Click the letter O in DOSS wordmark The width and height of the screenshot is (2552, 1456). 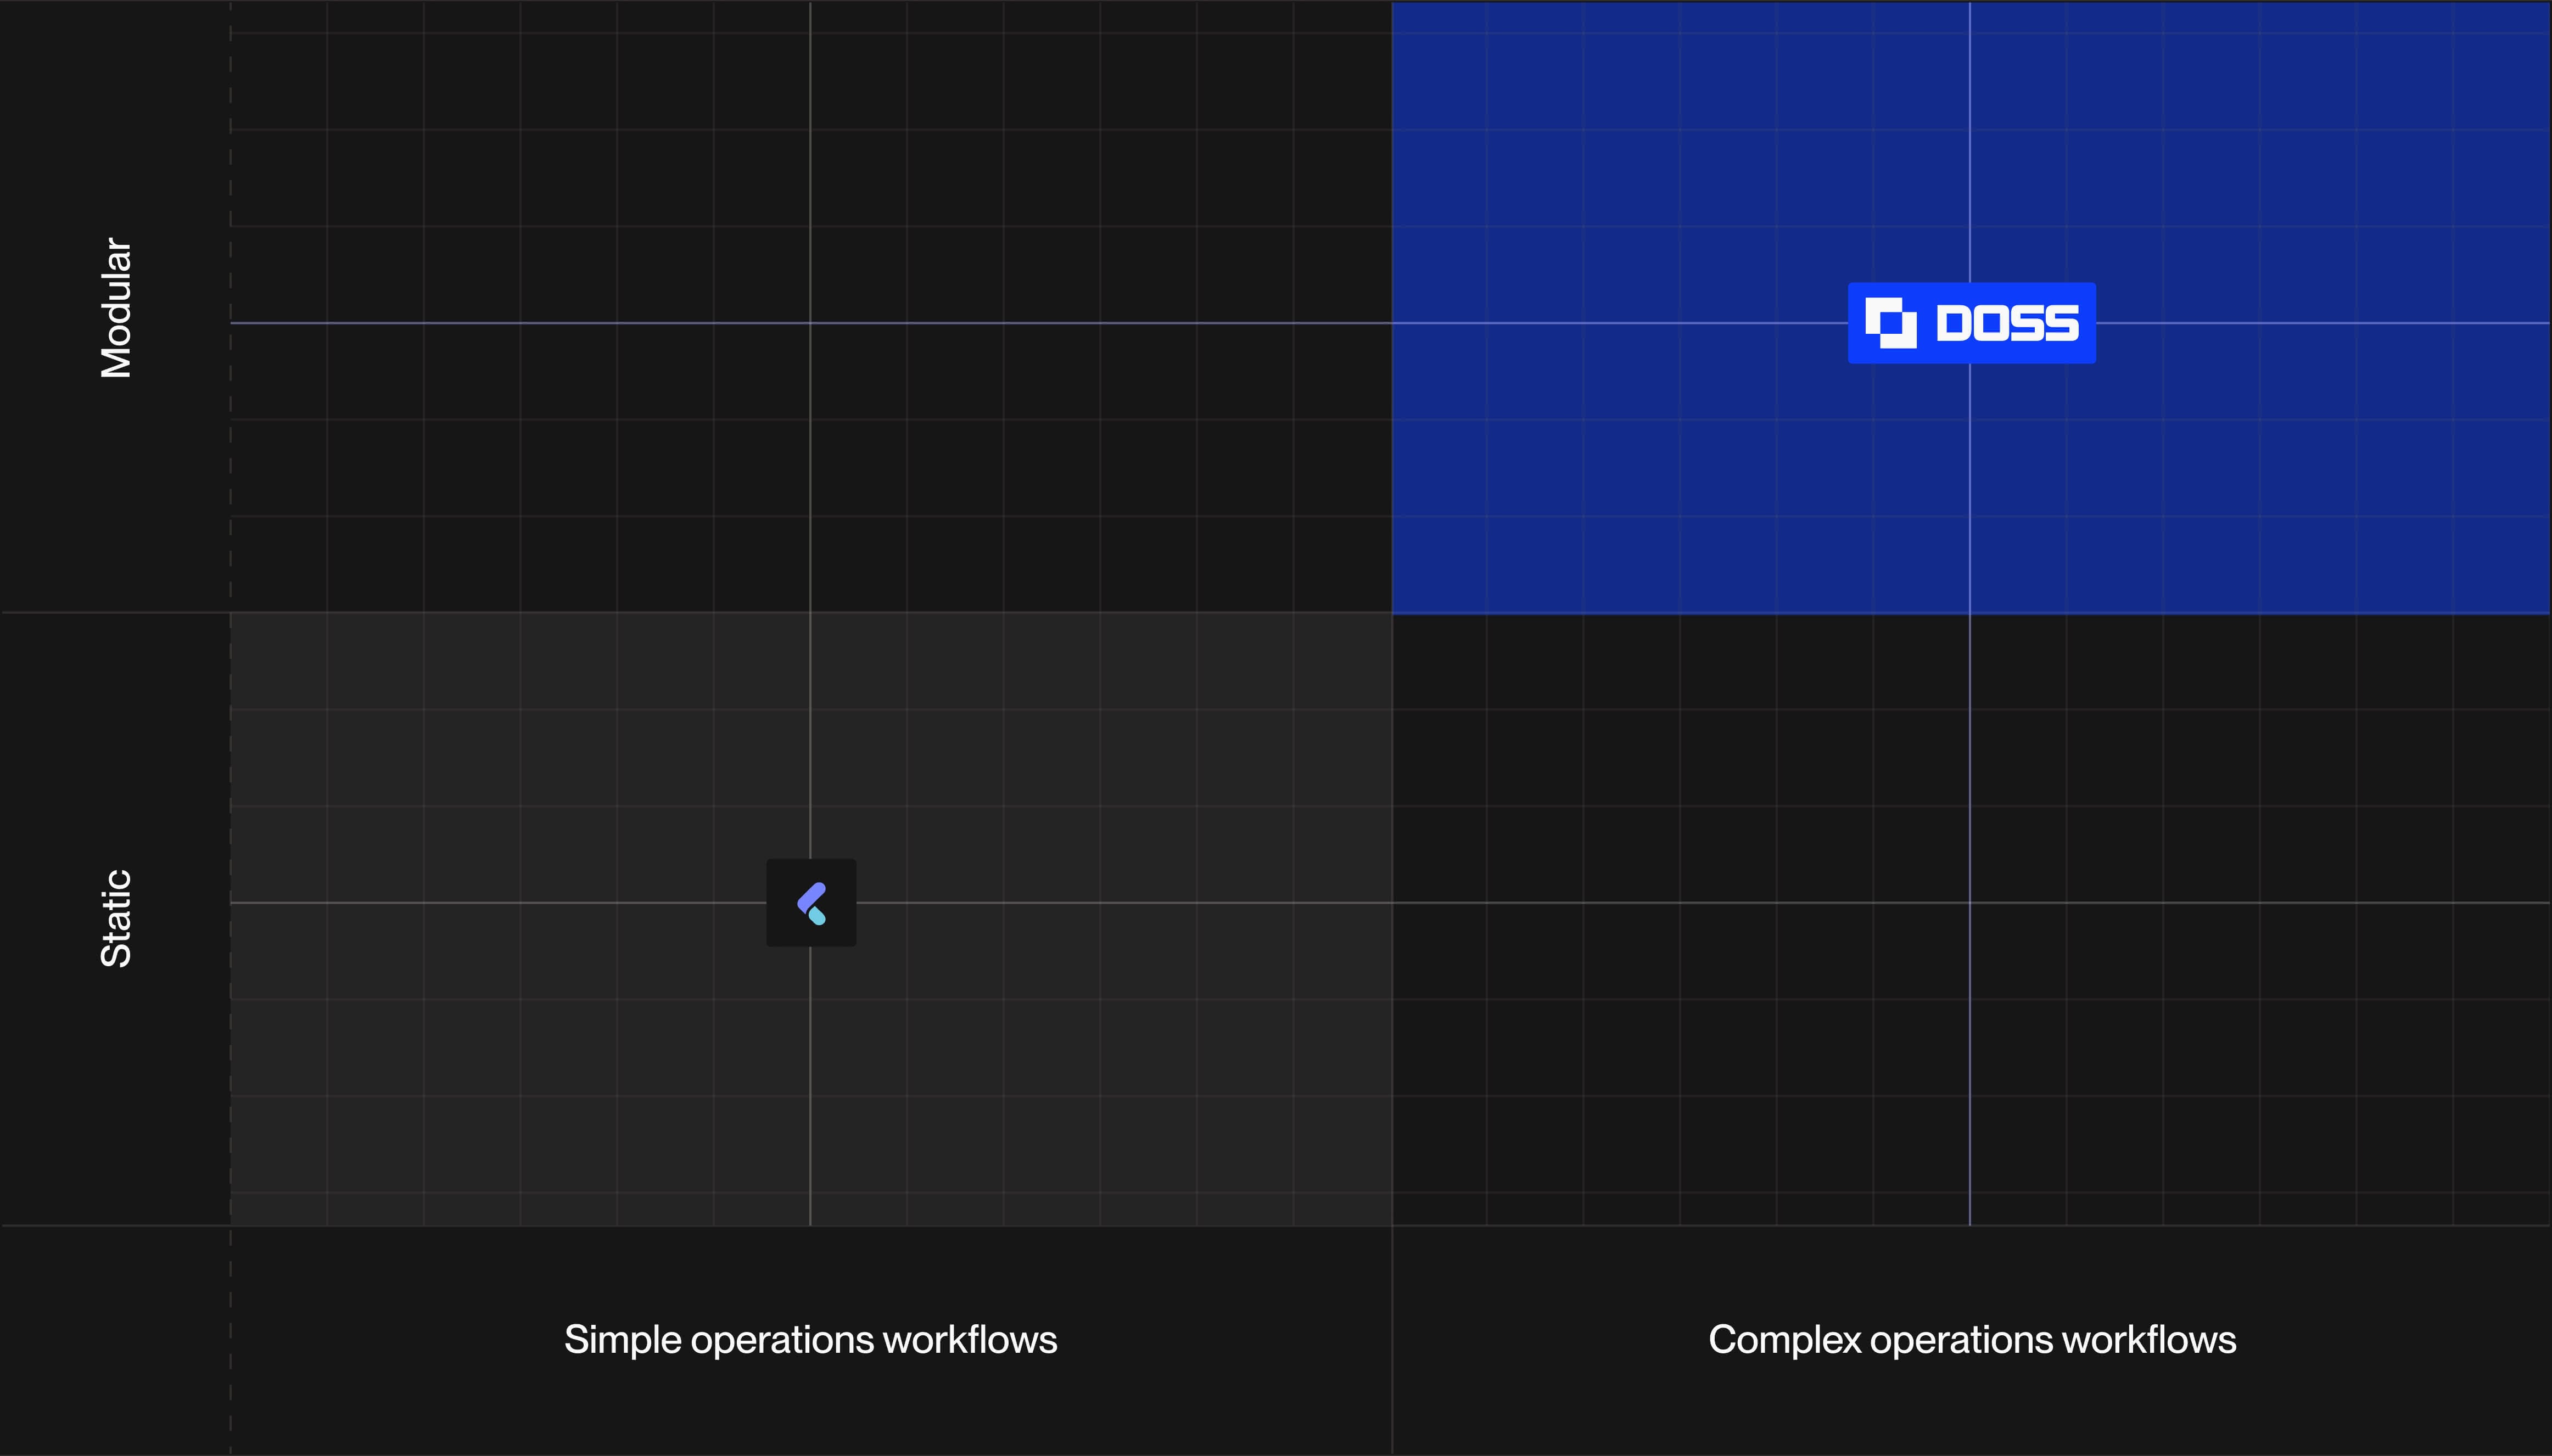pyautogui.click(x=1991, y=324)
